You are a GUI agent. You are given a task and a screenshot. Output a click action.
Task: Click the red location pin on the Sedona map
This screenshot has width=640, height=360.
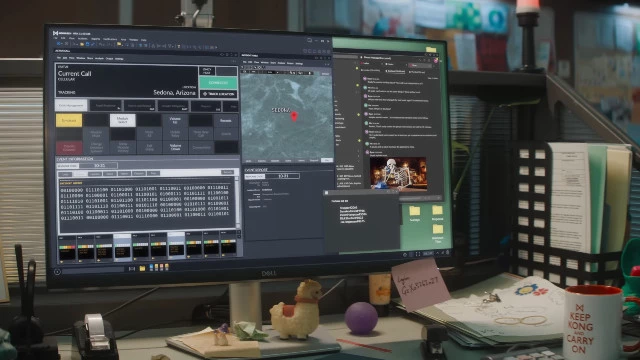click(x=293, y=116)
